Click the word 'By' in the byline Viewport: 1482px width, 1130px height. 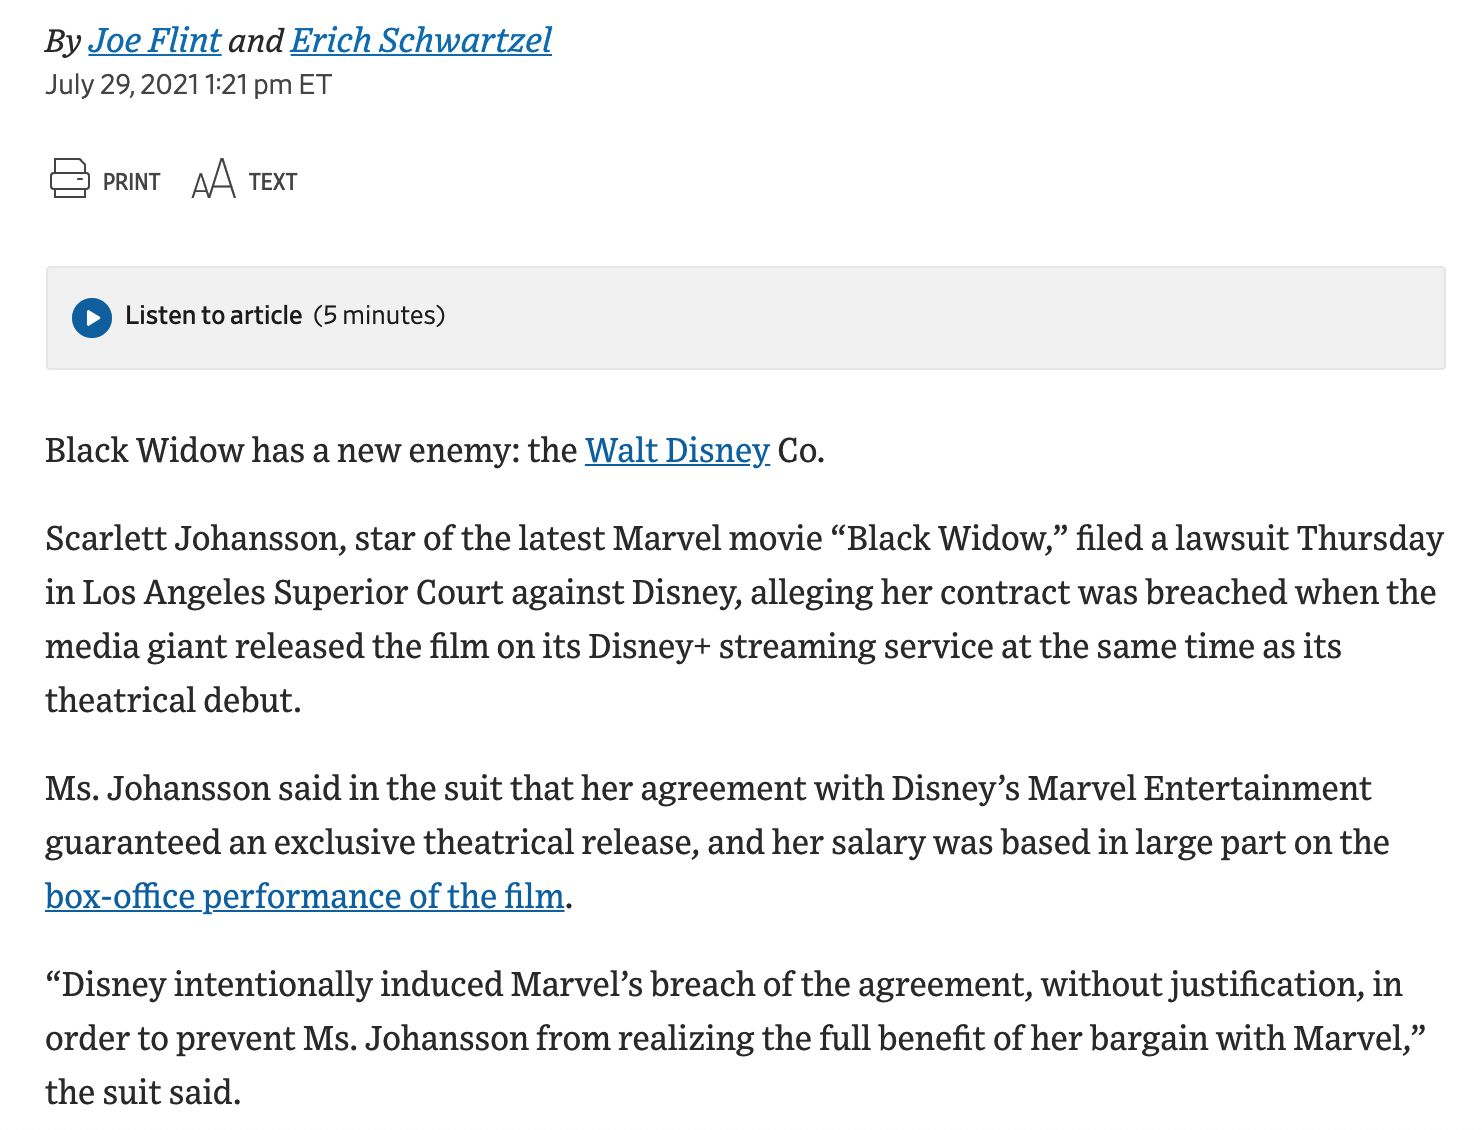click(63, 42)
